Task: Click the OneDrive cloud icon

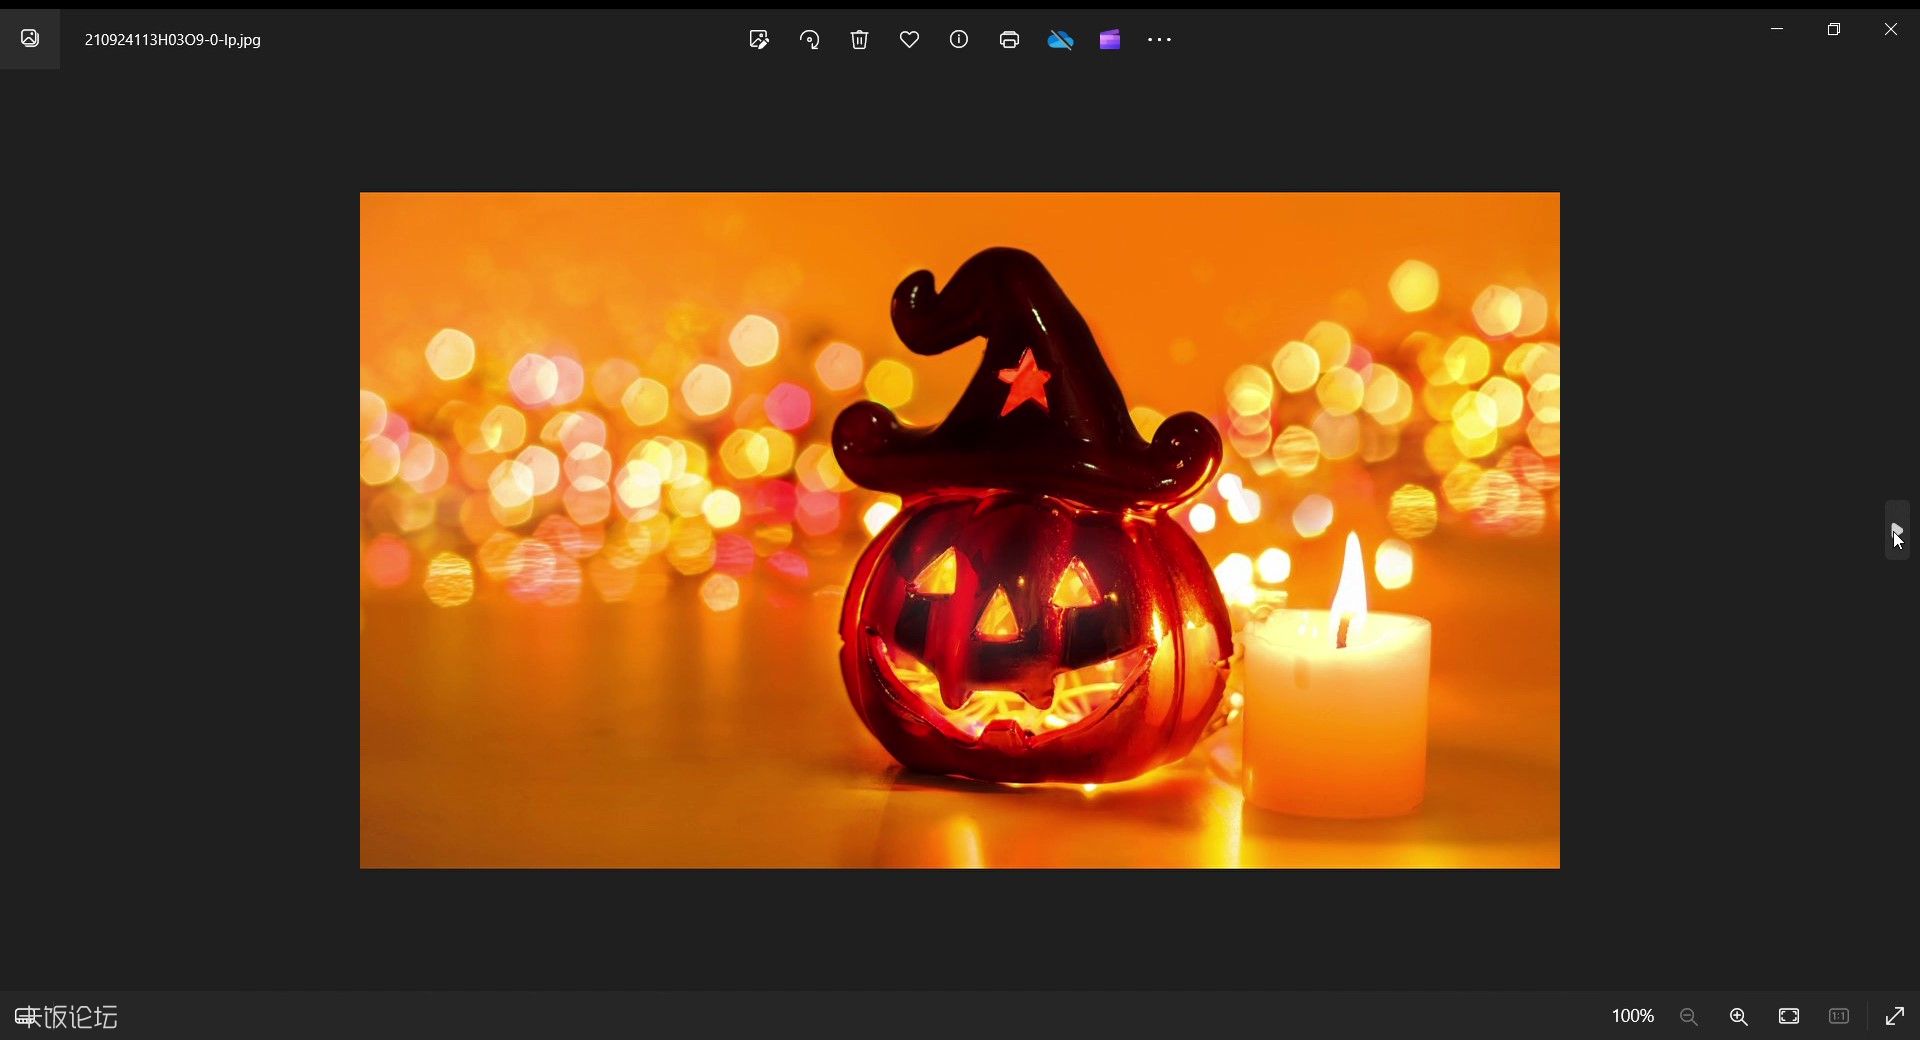Action: [1060, 40]
